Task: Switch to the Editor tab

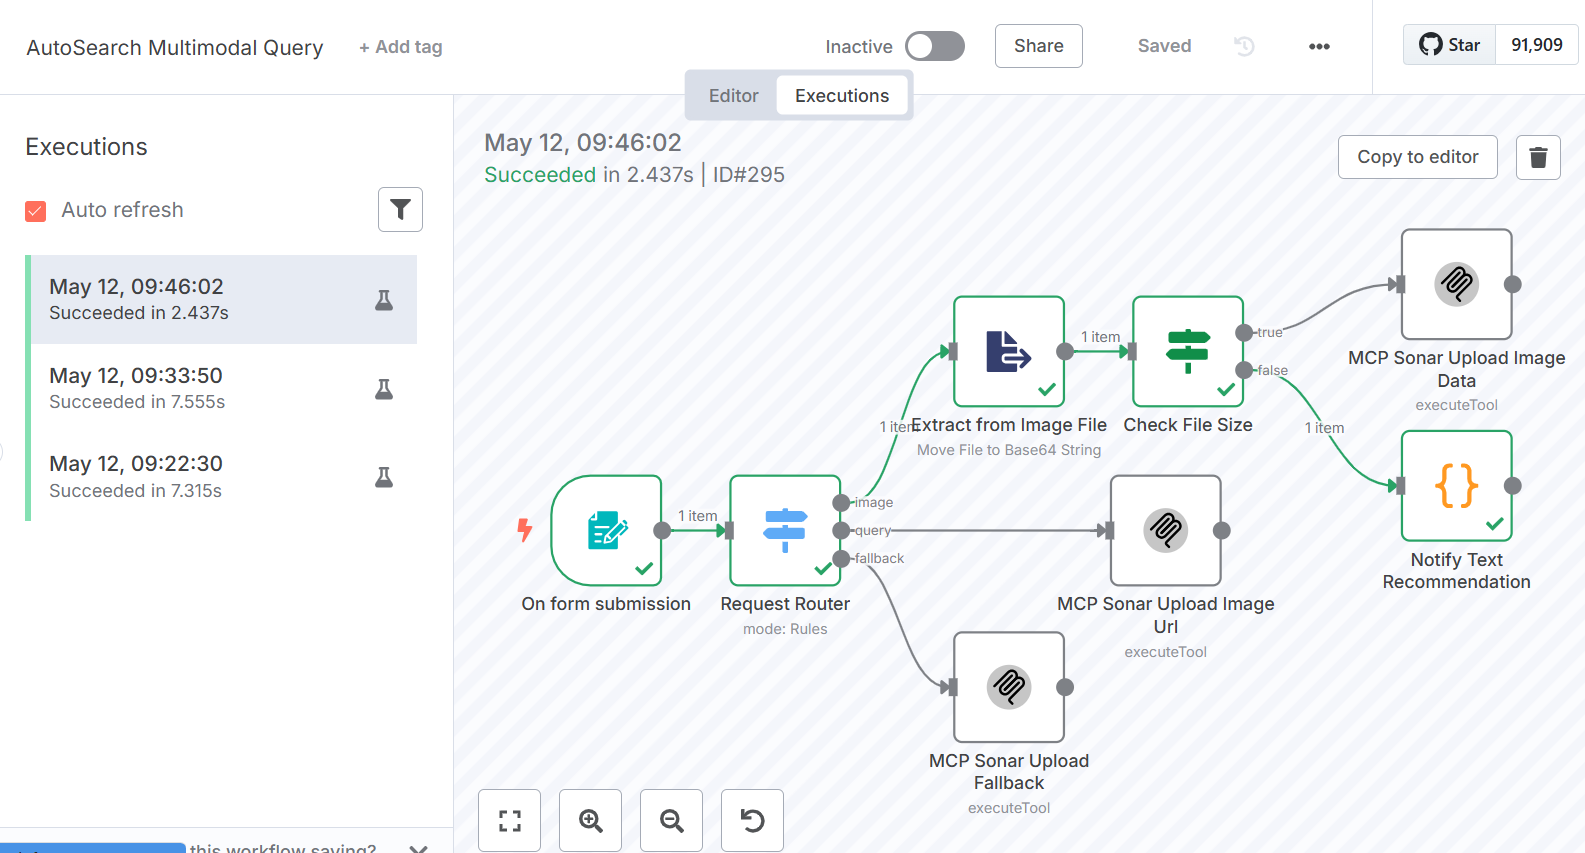Action: (x=733, y=96)
